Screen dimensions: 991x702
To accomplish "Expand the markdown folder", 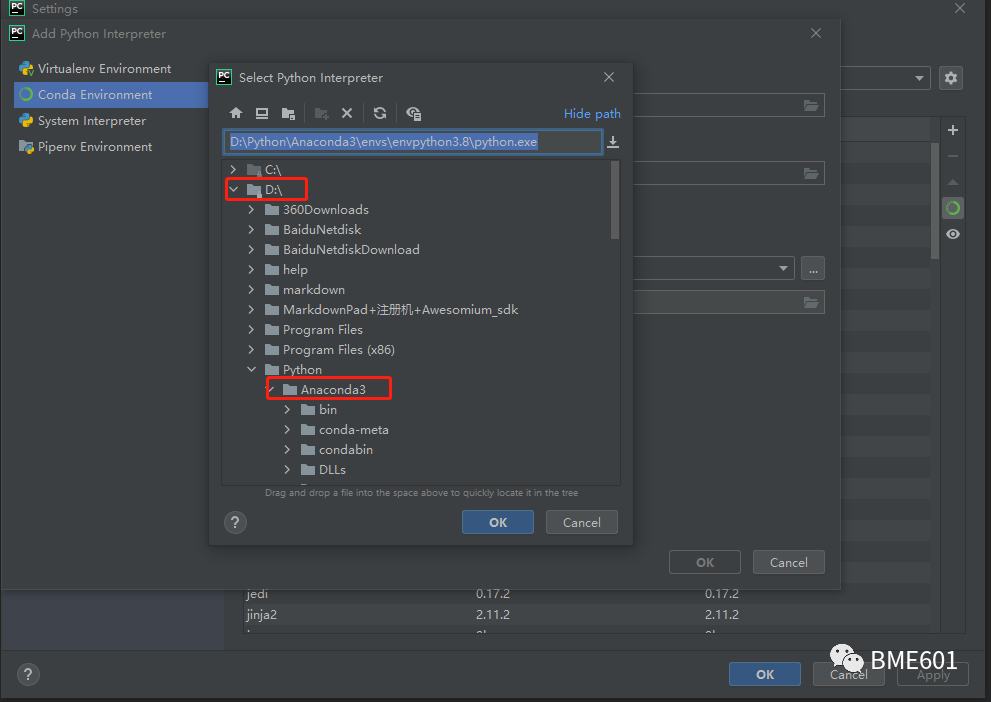I will tap(251, 289).
